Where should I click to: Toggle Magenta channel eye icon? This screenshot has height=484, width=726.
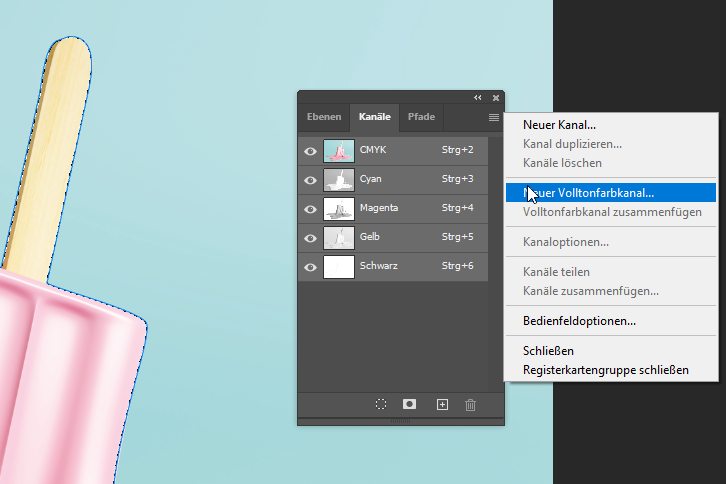tap(310, 209)
